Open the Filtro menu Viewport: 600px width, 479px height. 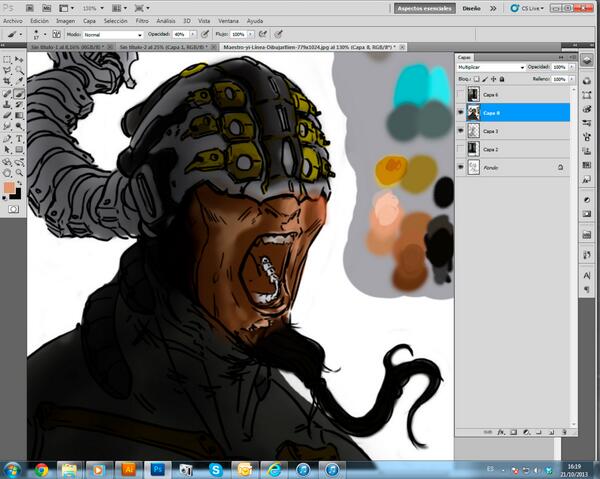point(142,21)
